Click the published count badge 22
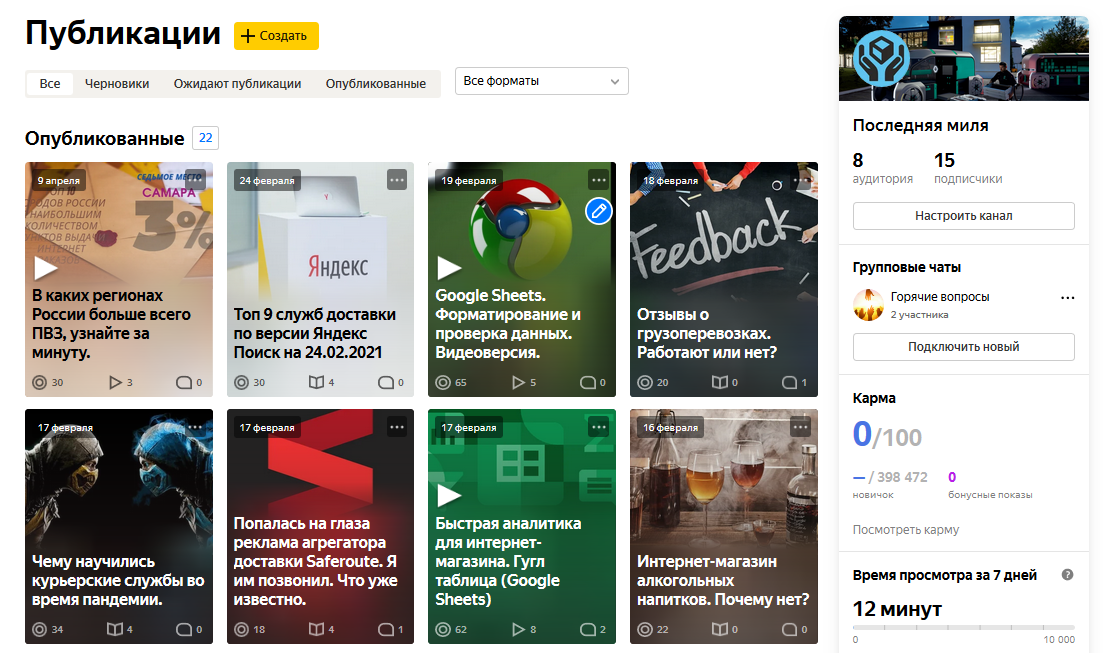Viewport: 1103px width, 653px height. (205, 138)
